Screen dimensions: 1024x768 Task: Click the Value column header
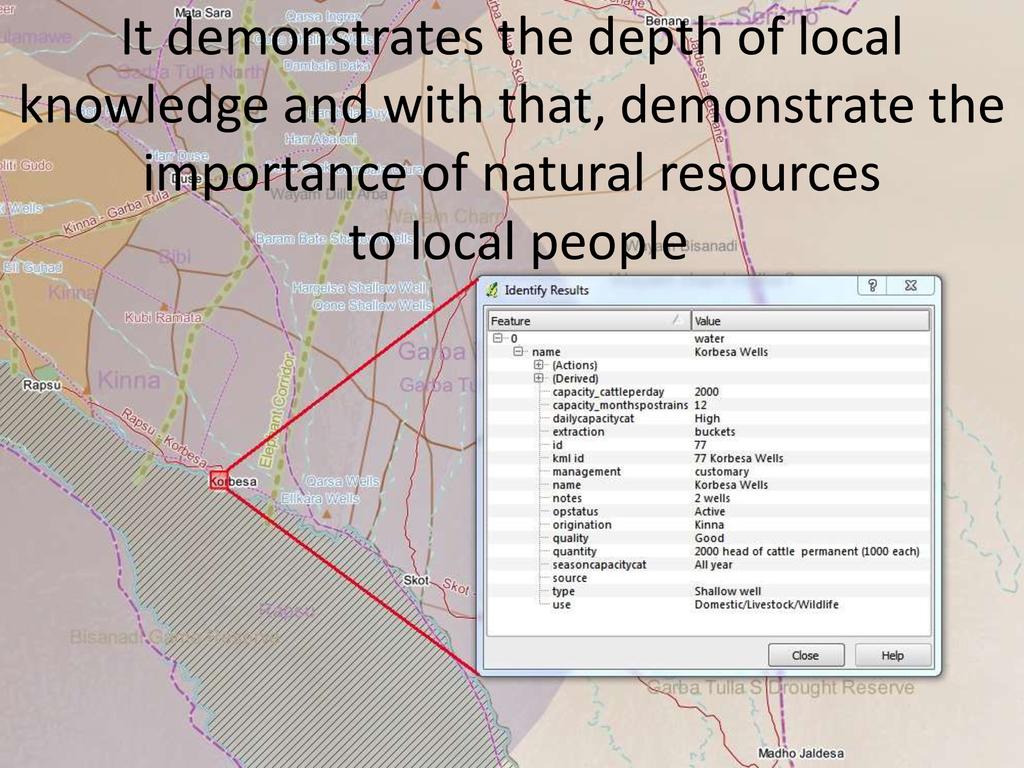(810, 321)
